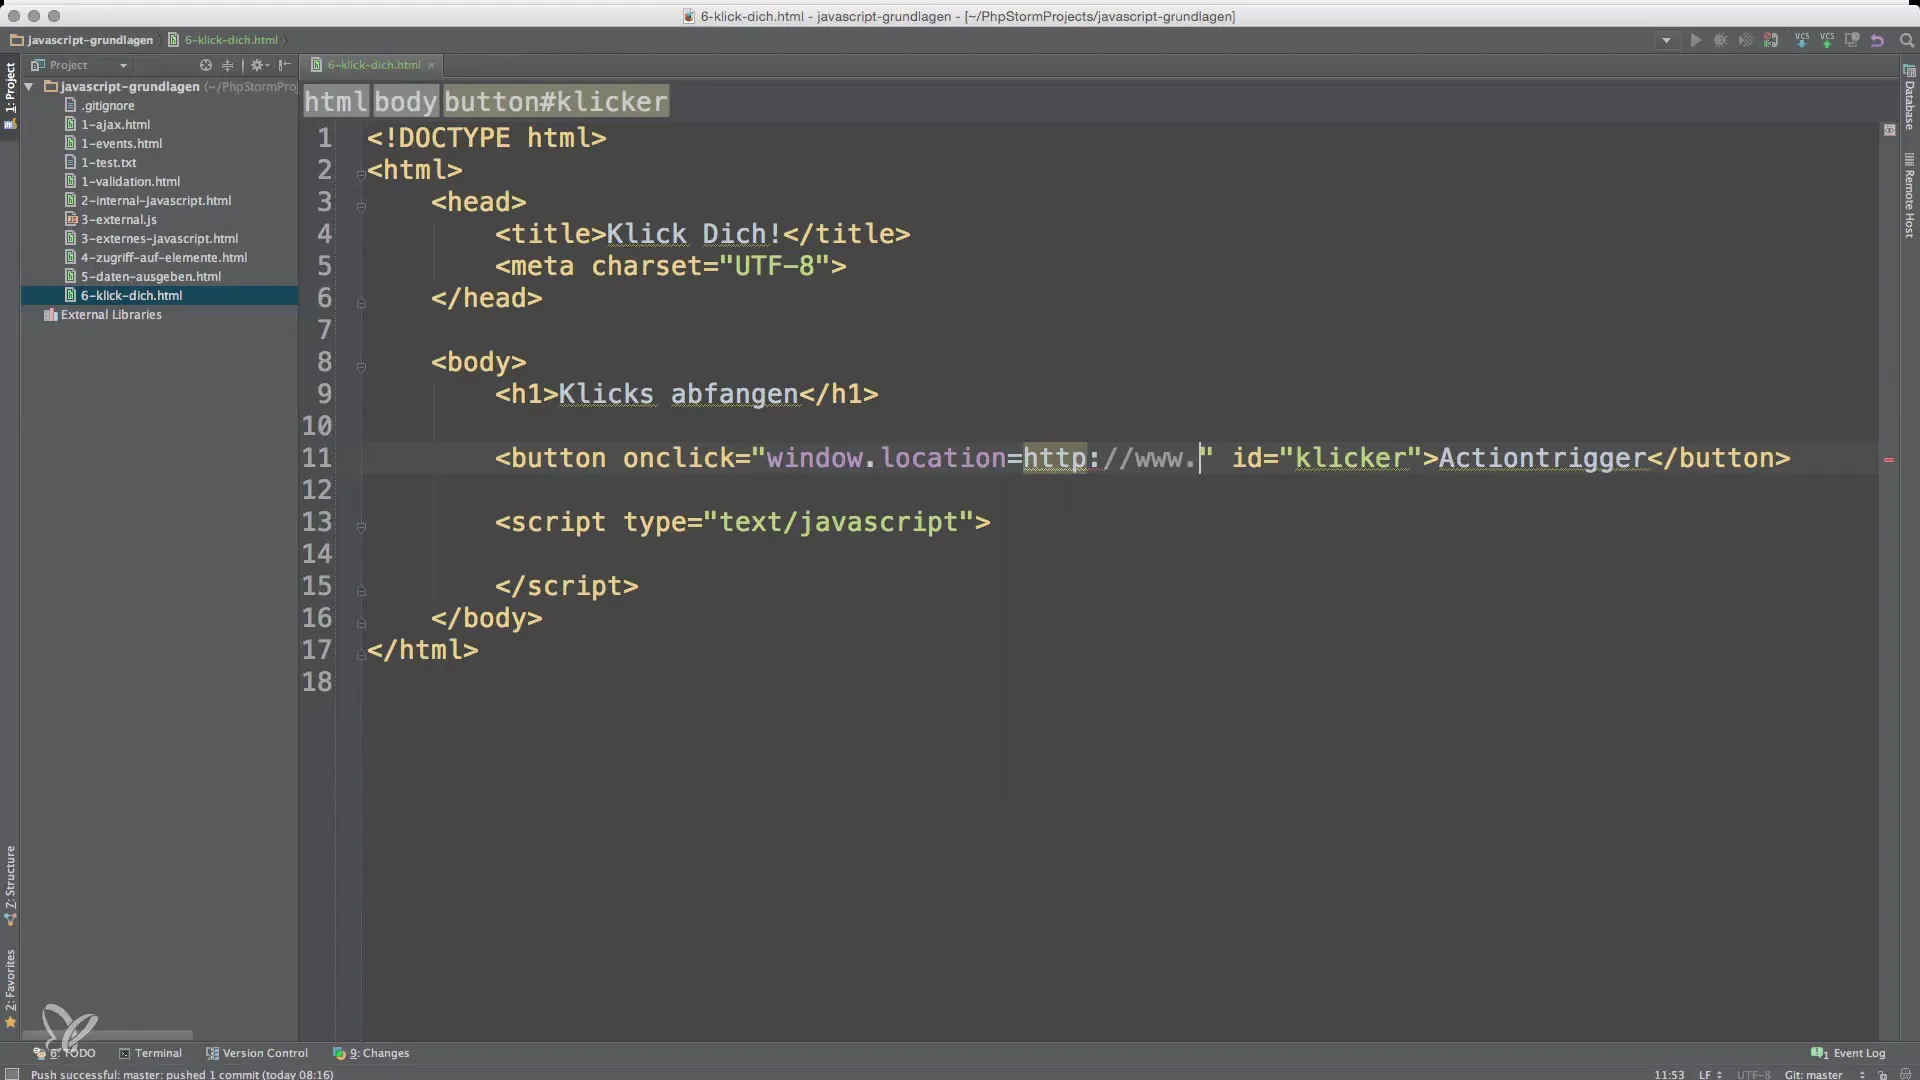Close the 6-klick-dich.html editor tab
1920x1080 pixels.
point(432,65)
